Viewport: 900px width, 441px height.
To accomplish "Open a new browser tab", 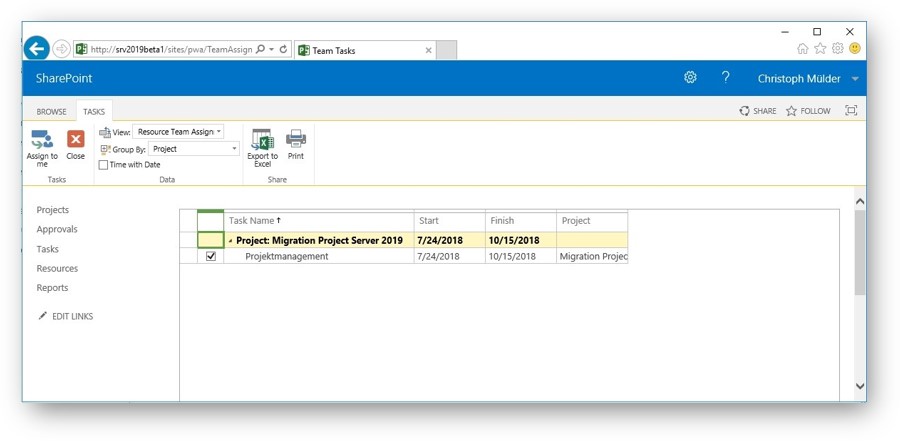I will [447, 51].
